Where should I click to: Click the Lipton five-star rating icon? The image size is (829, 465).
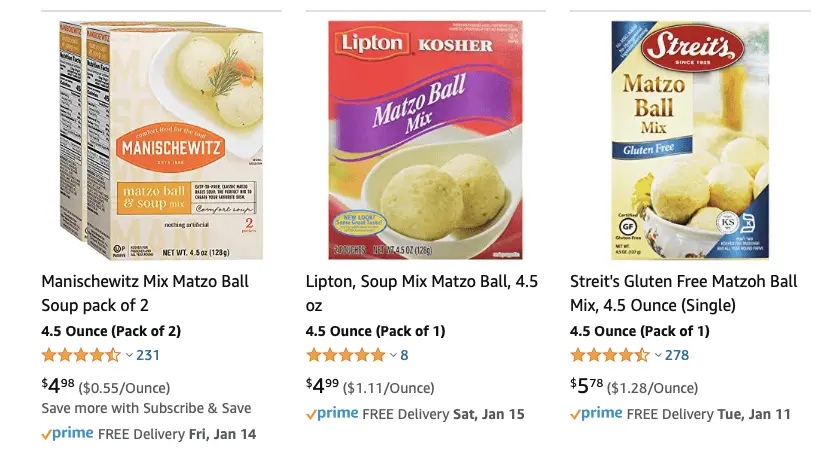coord(345,355)
